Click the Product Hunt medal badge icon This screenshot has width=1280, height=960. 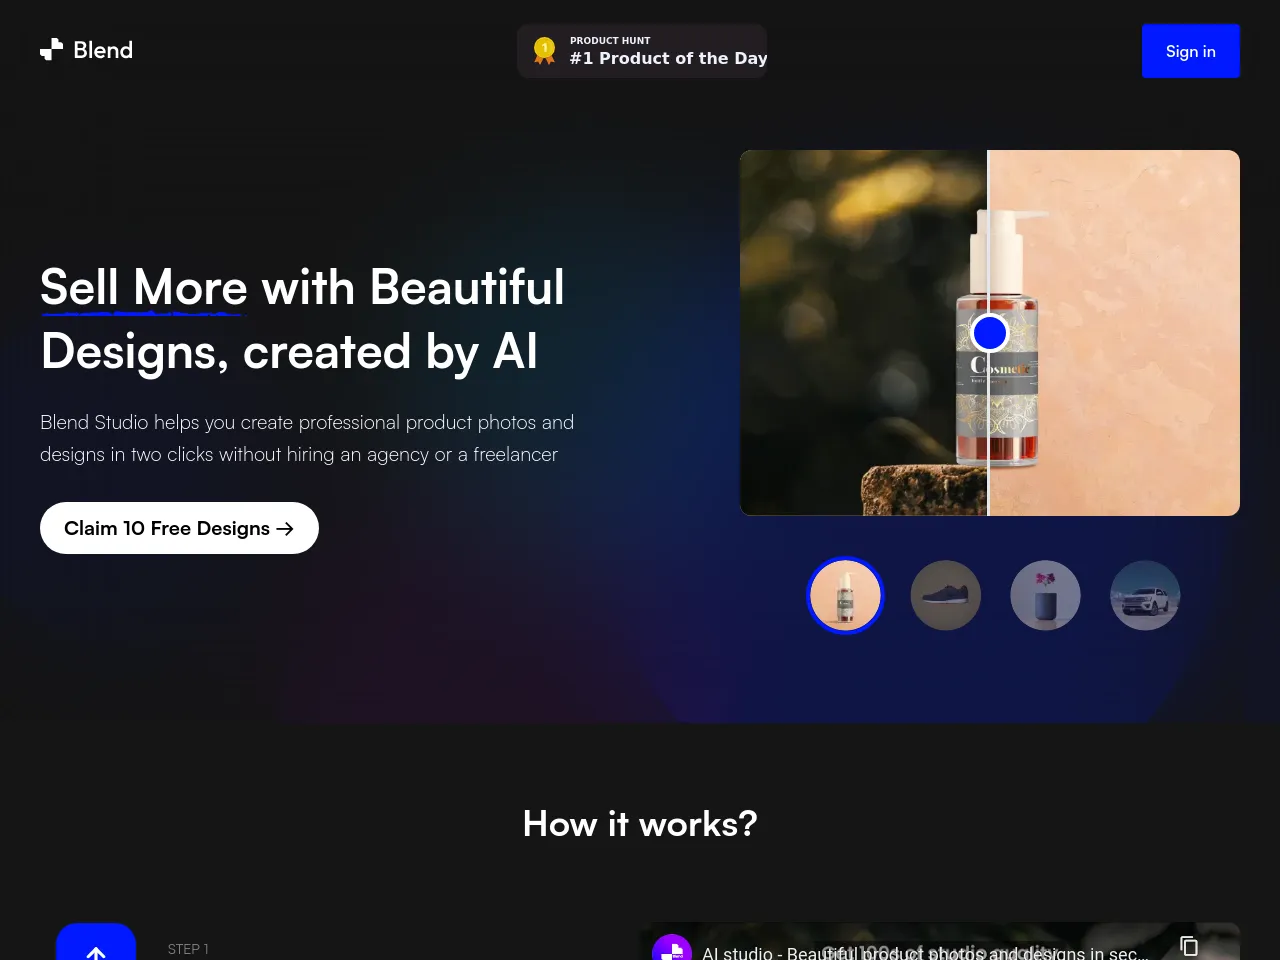[x=544, y=51]
